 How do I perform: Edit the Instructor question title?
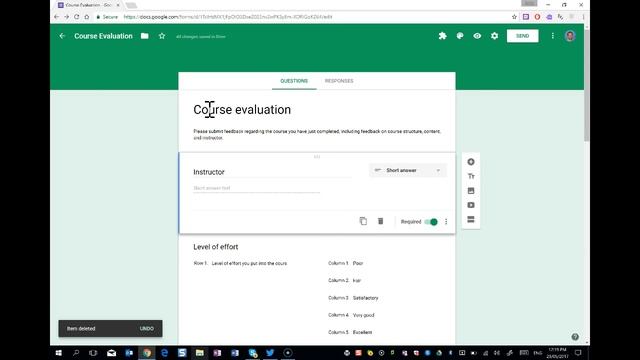pyautogui.click(x=272, y=172)
